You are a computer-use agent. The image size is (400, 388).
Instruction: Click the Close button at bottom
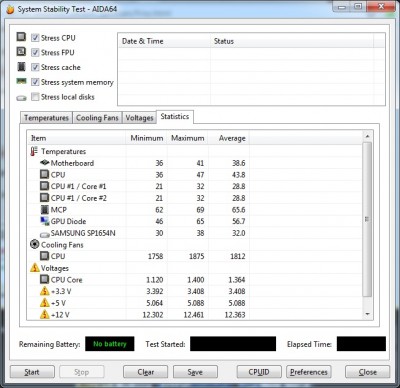coord(367,372)
